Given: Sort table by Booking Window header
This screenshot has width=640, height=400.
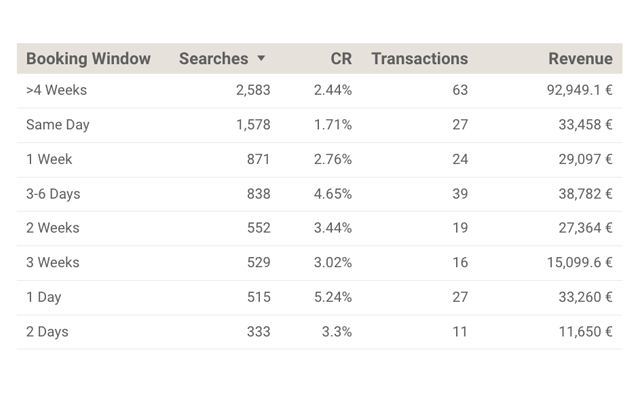Looking at the screenshot, I should [88, 59].
